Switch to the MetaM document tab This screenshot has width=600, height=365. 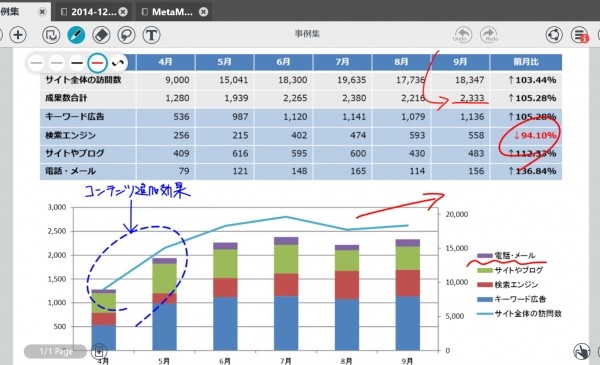(x=171, y=12)
